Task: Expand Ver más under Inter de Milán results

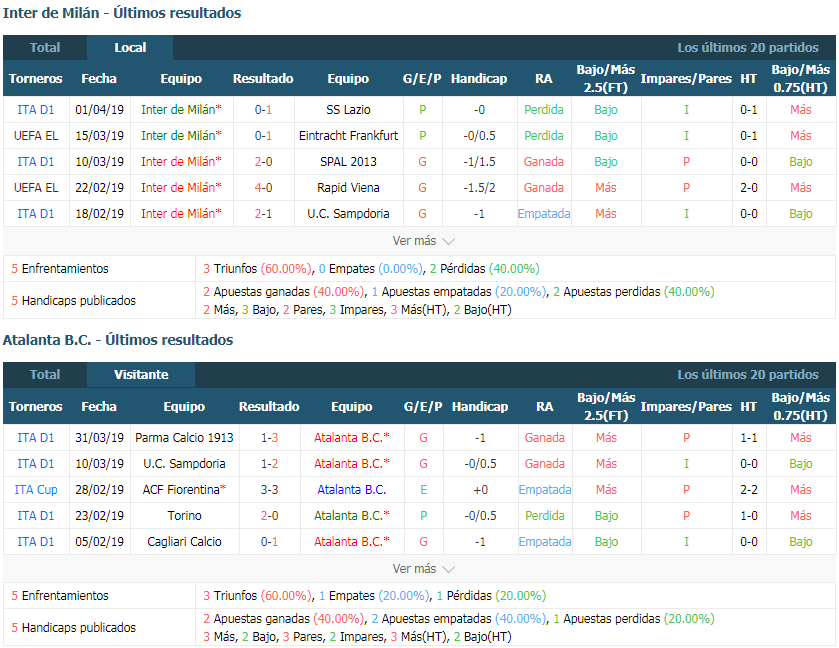Action: (423, 241)
